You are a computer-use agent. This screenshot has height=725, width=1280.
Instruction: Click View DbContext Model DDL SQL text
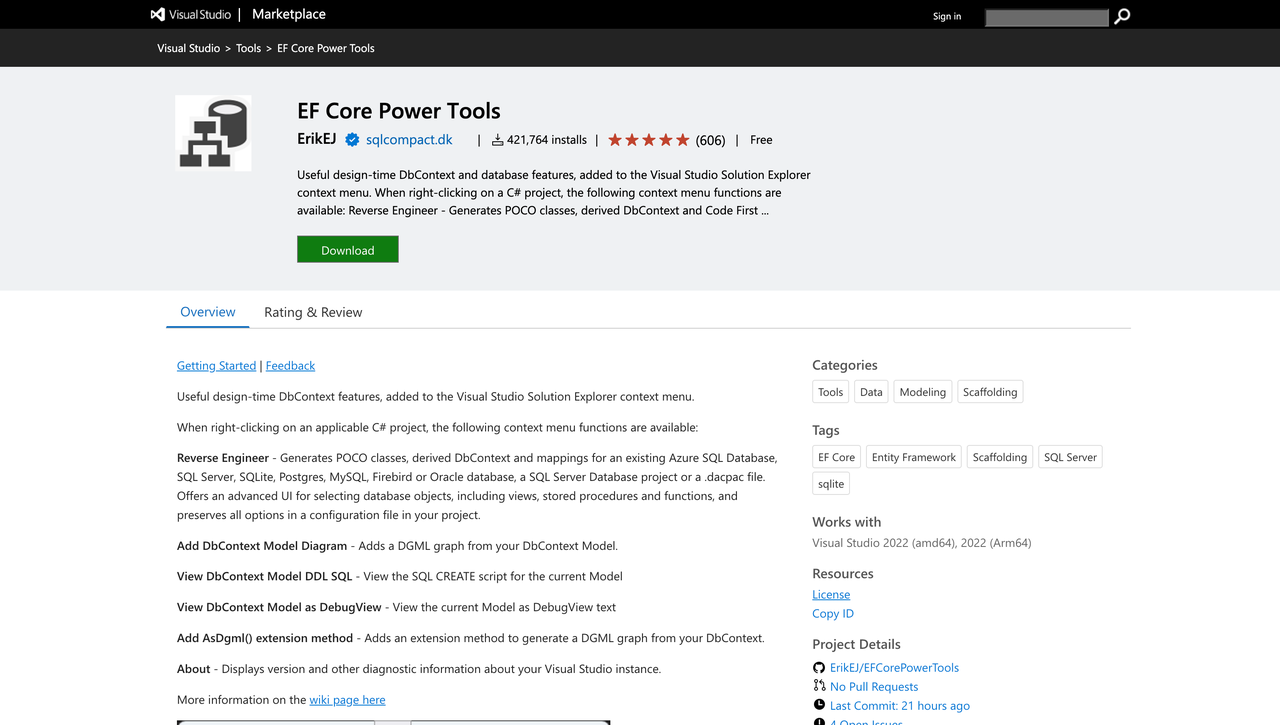265,576
